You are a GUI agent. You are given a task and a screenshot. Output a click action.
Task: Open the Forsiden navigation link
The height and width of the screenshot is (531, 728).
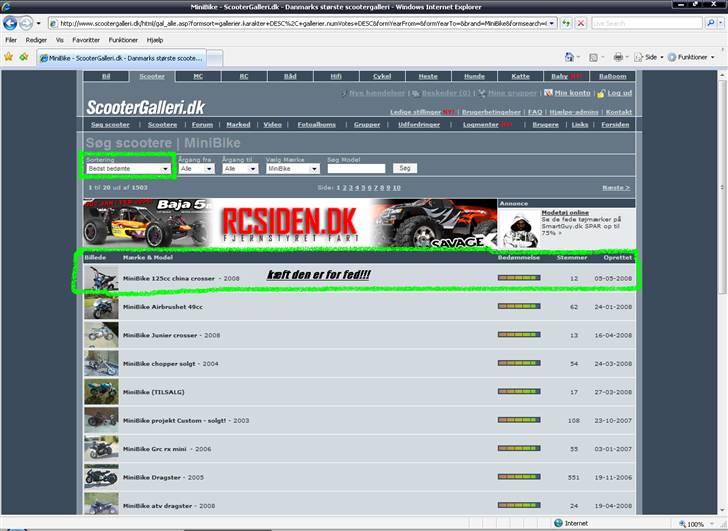[615, 124]
